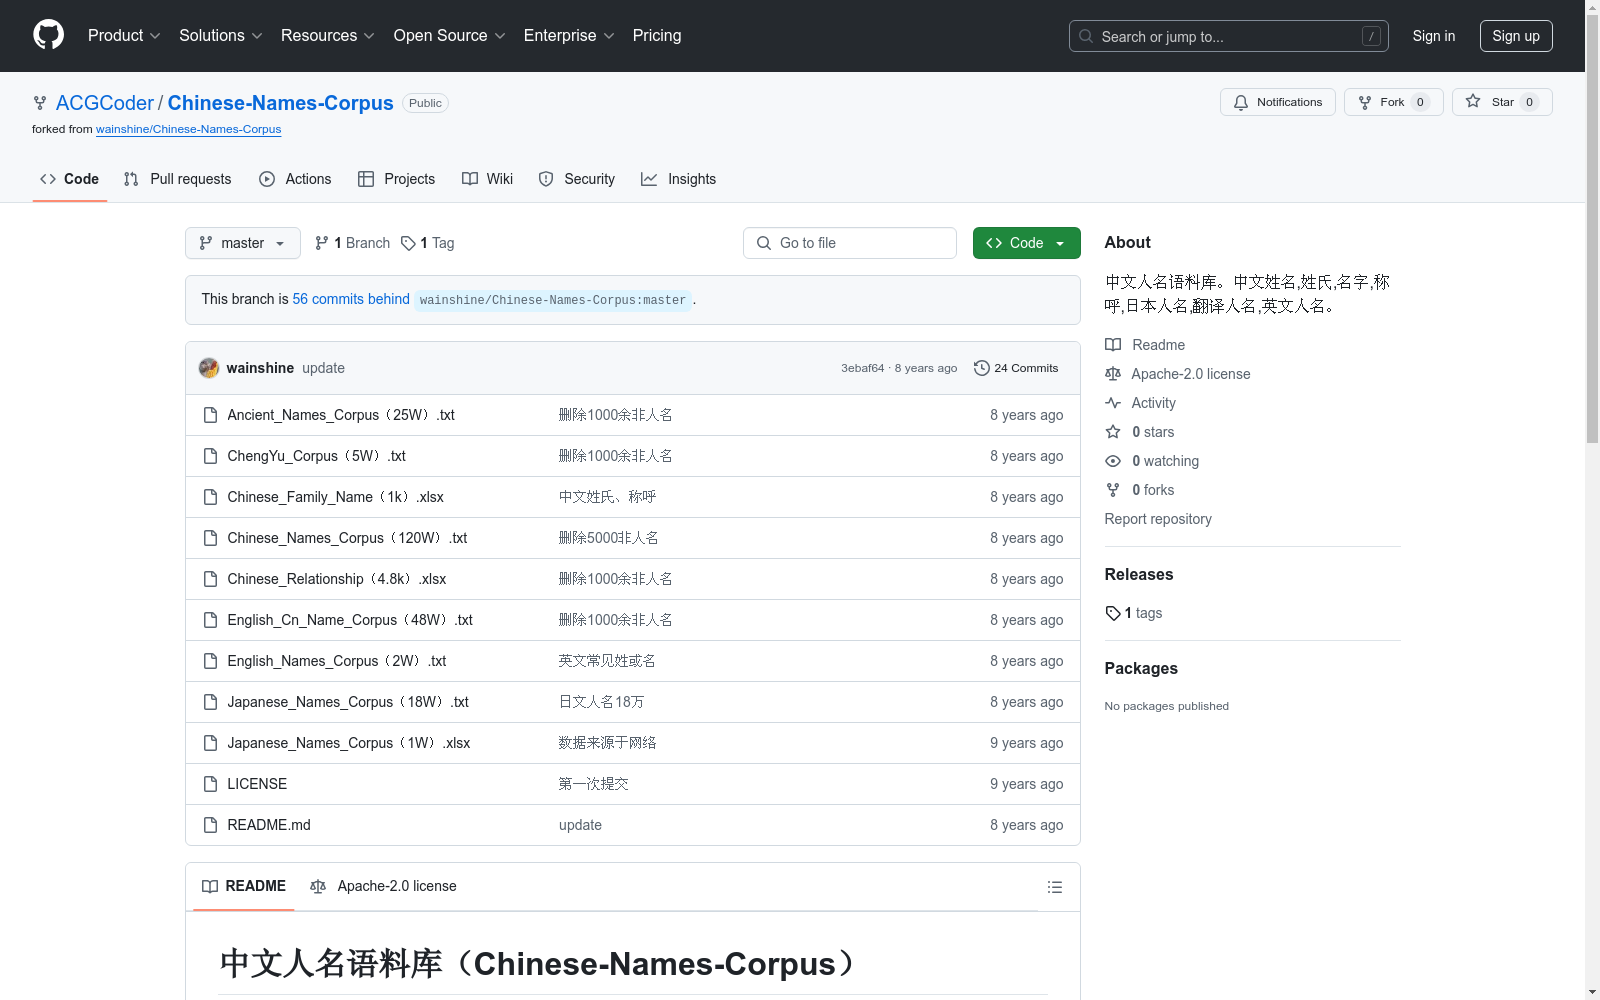
Task: Open the master branch selector dropdown
Action: (243, 243)
